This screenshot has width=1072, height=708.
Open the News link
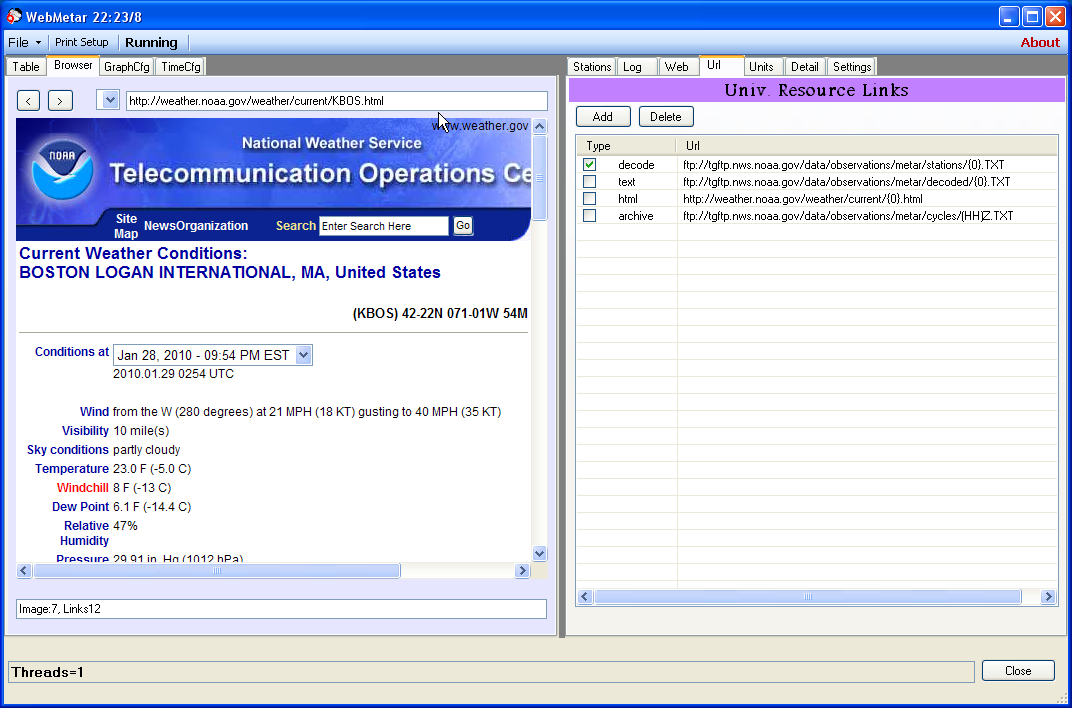coord(160,226)
